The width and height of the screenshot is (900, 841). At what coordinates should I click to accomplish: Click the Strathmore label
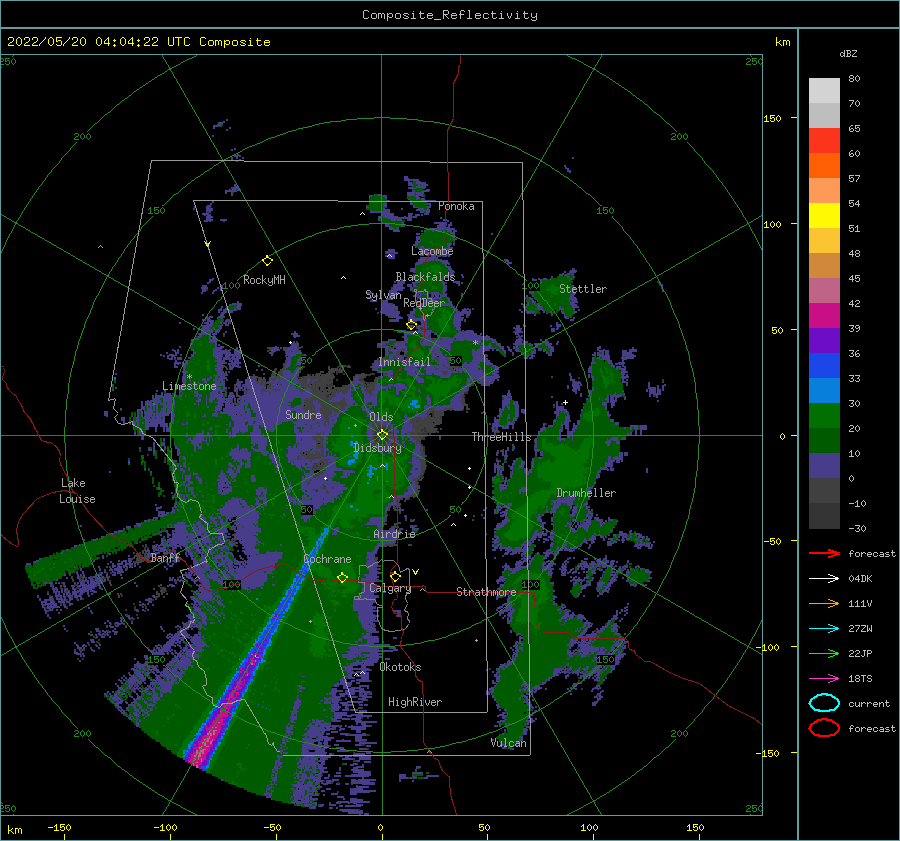486,592
